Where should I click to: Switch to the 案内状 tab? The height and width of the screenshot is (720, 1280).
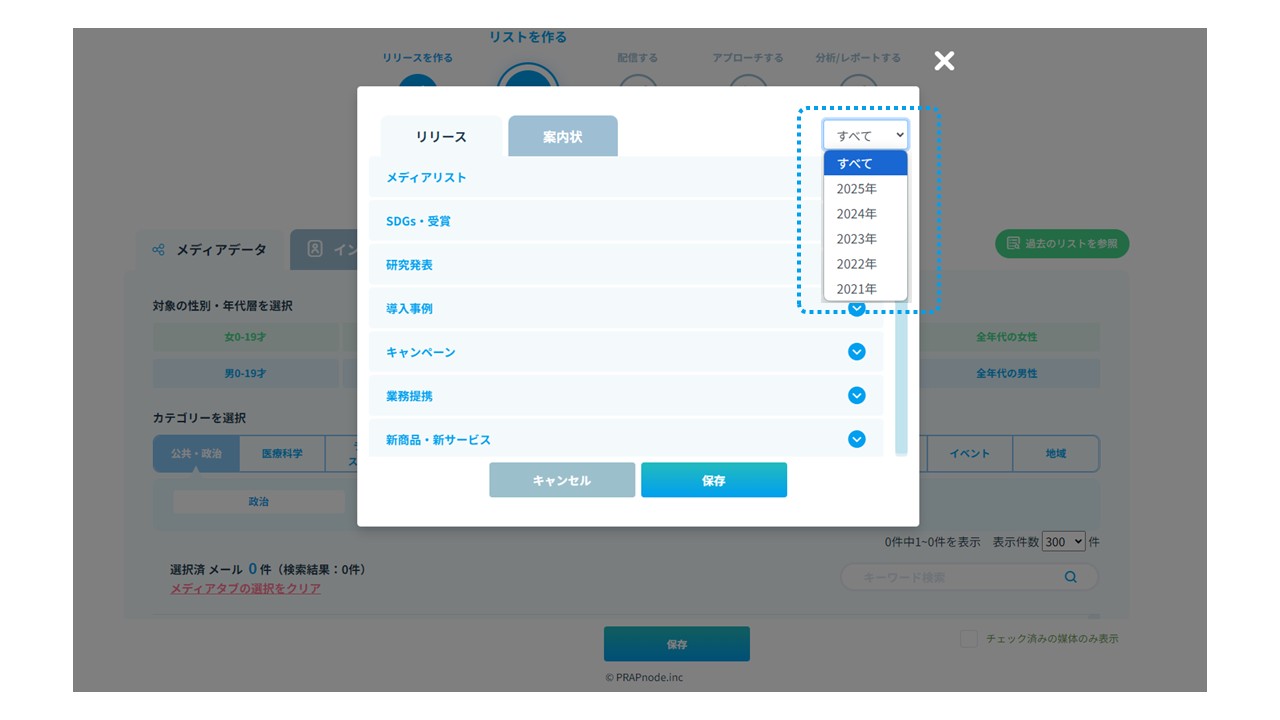[563, 137]
